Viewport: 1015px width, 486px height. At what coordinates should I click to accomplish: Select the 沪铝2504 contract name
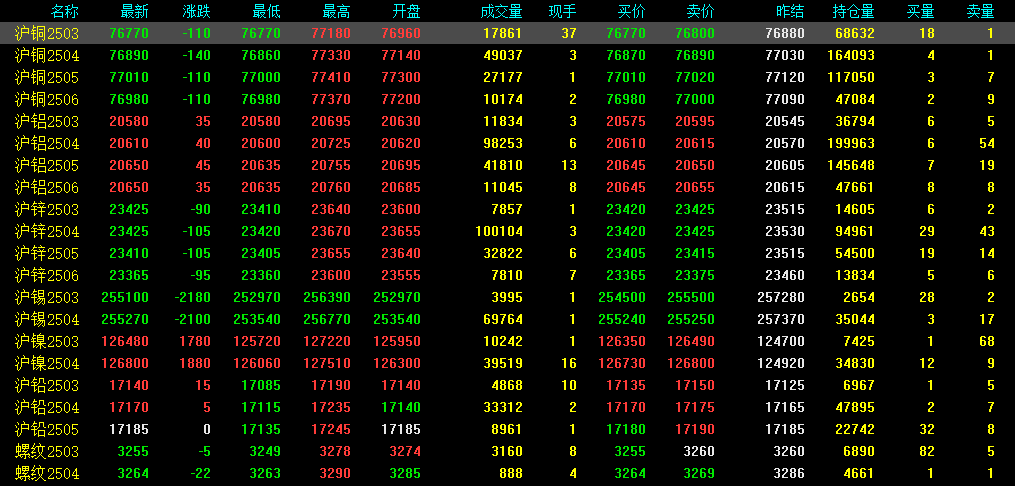[47, 144]
